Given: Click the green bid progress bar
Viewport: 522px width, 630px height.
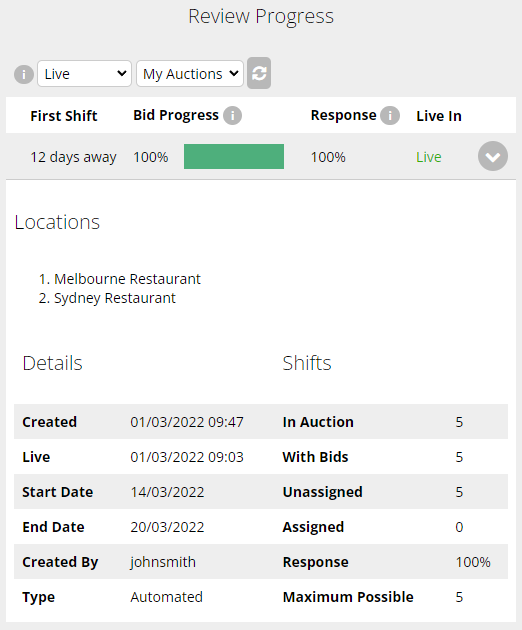Looking at the screenshot, I should pos(234,156).
